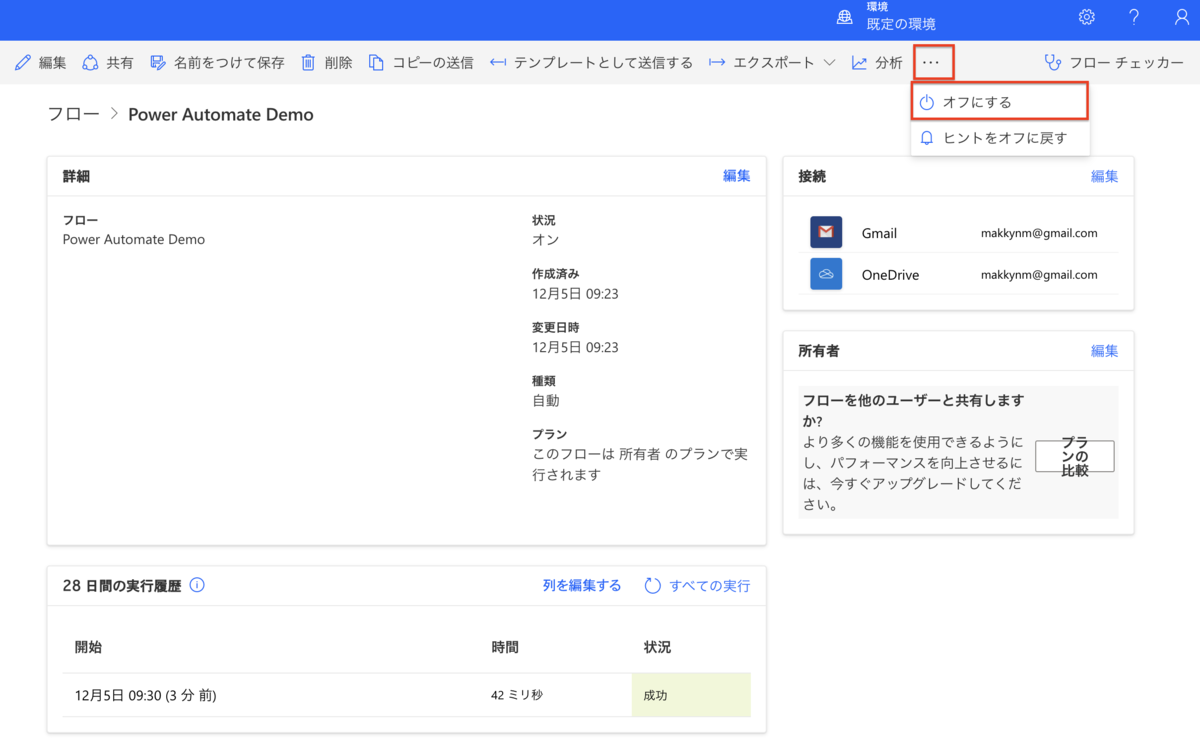The image size is (1200, 740).
Task: Click the 自動 type value
Action: click(545, 401)
